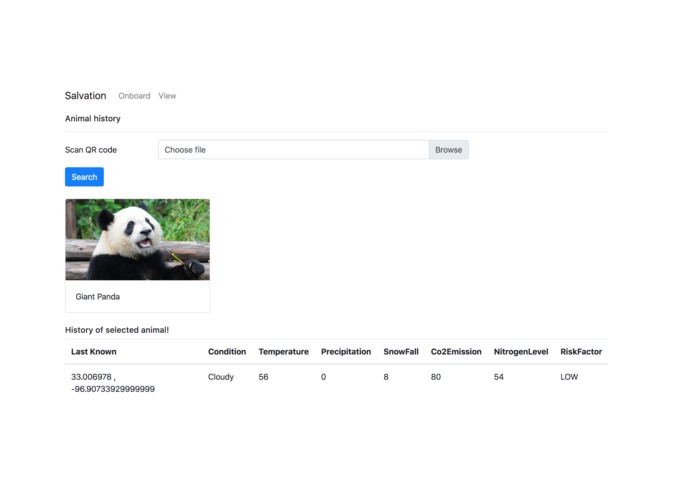Click the blue Search button

tap(84, 177)
